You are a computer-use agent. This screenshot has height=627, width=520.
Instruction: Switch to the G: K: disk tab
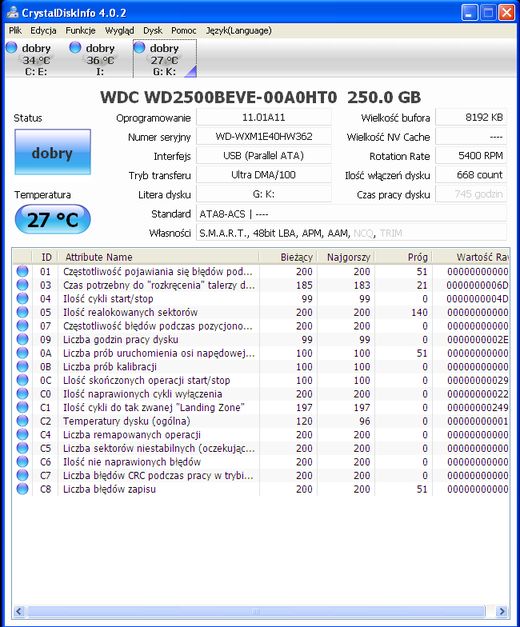165,59
